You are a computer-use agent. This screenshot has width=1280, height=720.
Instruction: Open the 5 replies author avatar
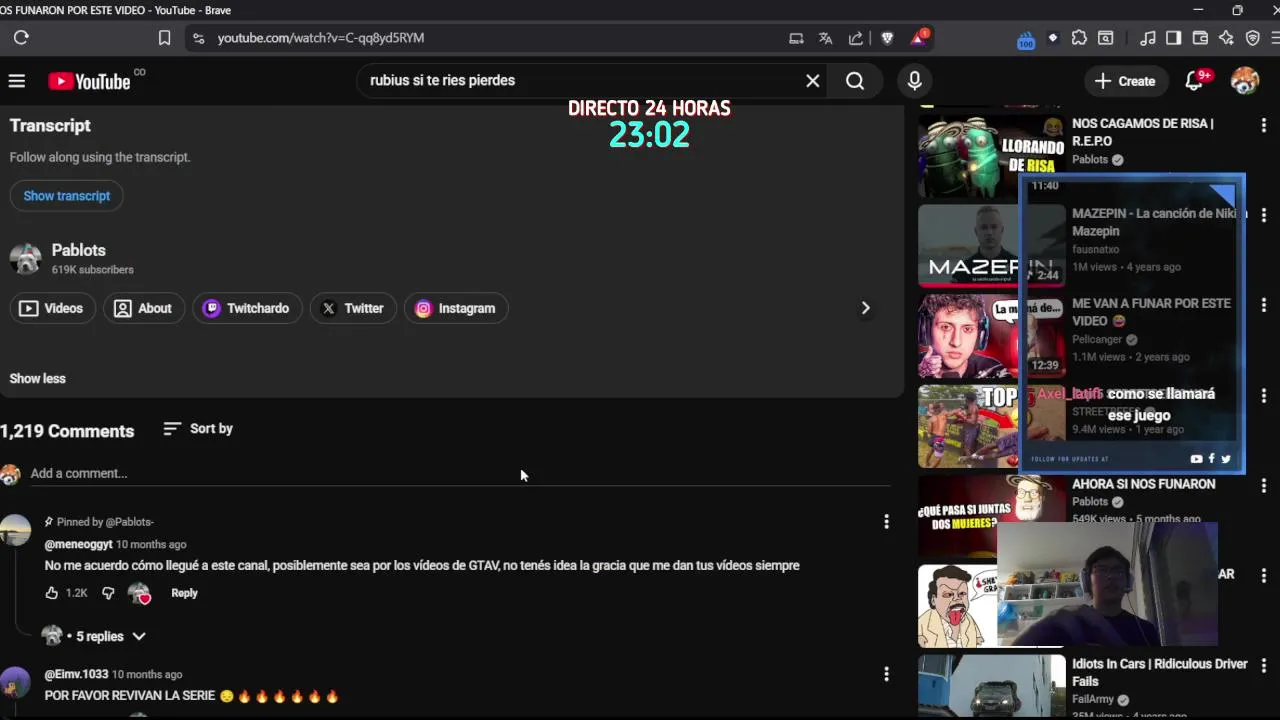pyautogui.click(x=52, y=636)
